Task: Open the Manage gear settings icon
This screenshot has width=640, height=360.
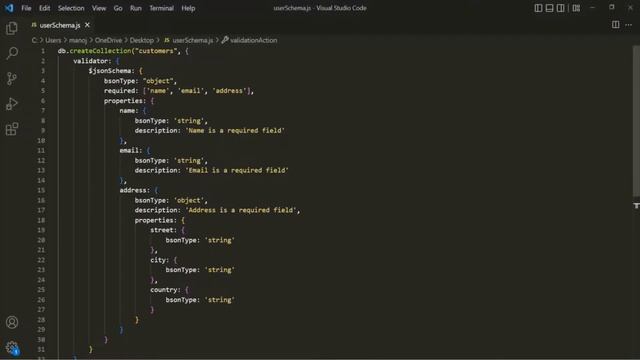Action: coord(12,348)
